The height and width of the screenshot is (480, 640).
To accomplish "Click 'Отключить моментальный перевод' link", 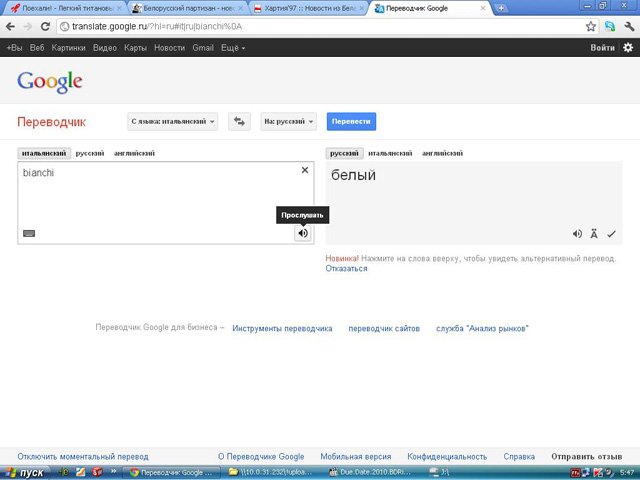I will point(83,456).
